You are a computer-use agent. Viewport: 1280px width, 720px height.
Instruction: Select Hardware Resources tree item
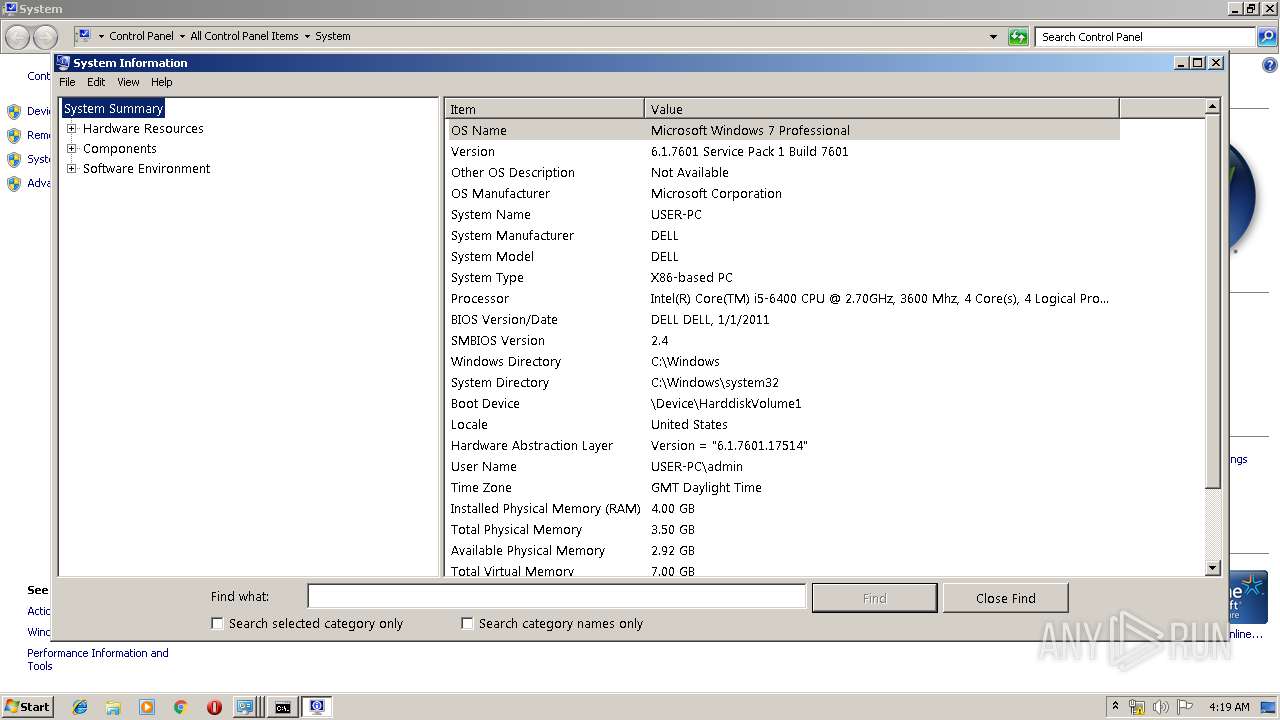pyautogui.click(x=143, y=128)
